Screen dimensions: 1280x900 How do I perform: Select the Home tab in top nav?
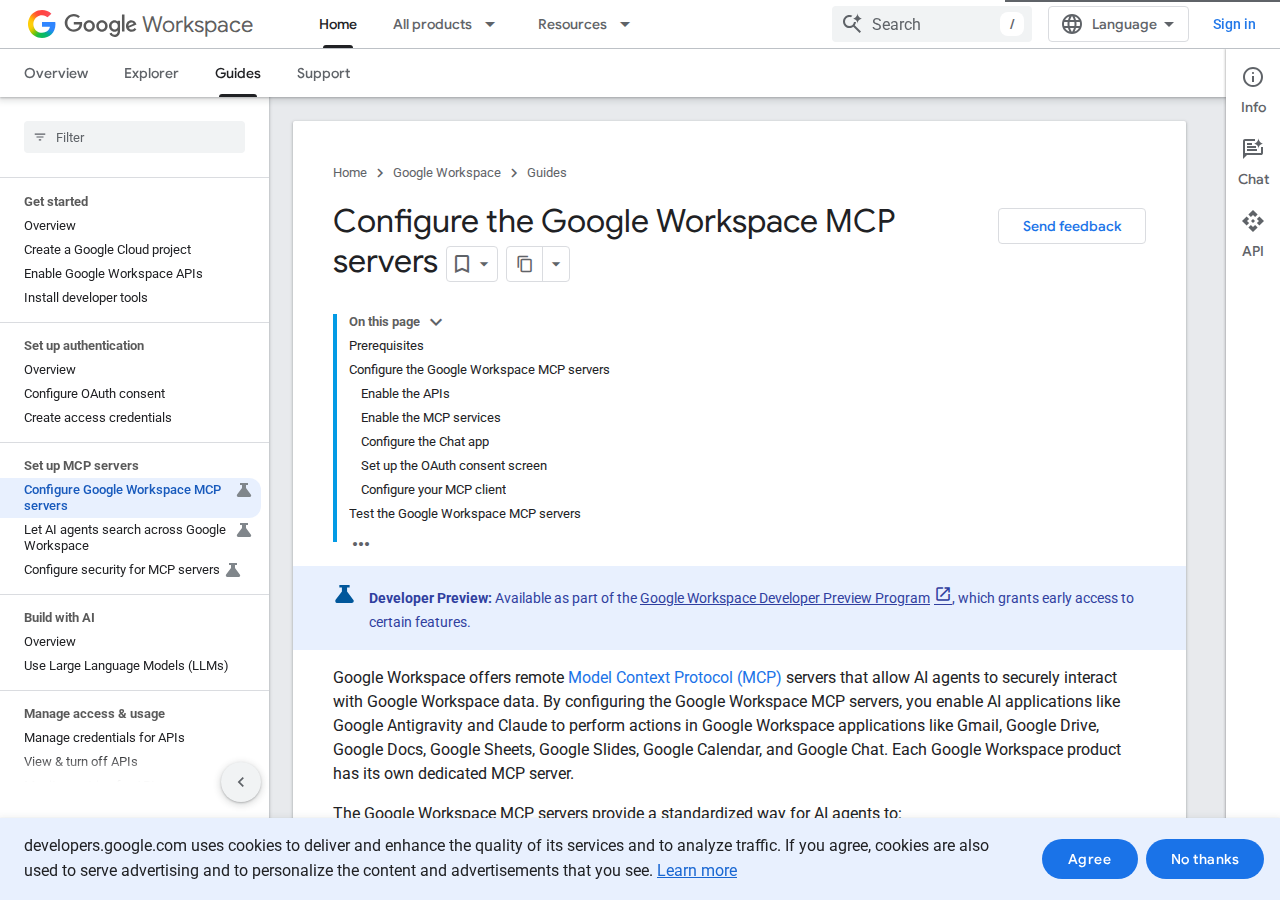point(338,24)
